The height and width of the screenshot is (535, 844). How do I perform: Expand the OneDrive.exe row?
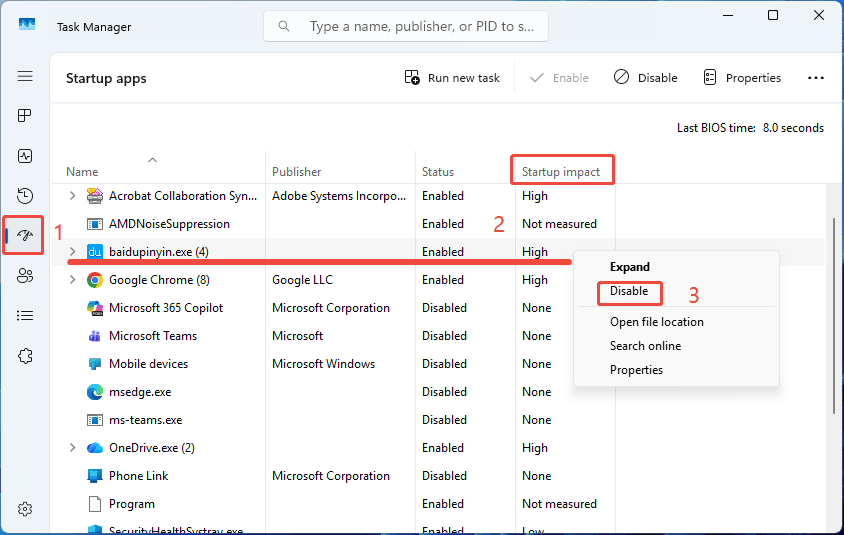(72, 448)
